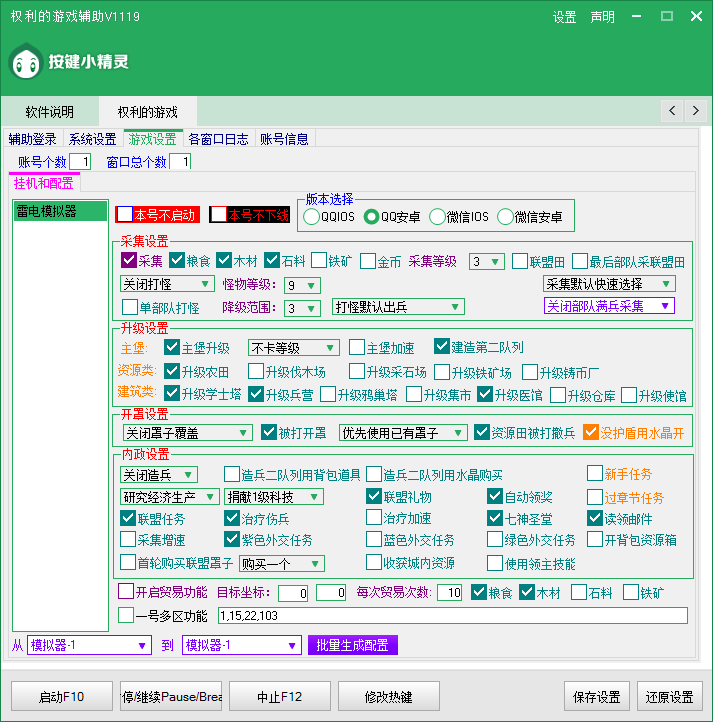713x722 pixels.
Task: Toggle the 本号不下线 checkbox
Action: click(219, 215)
